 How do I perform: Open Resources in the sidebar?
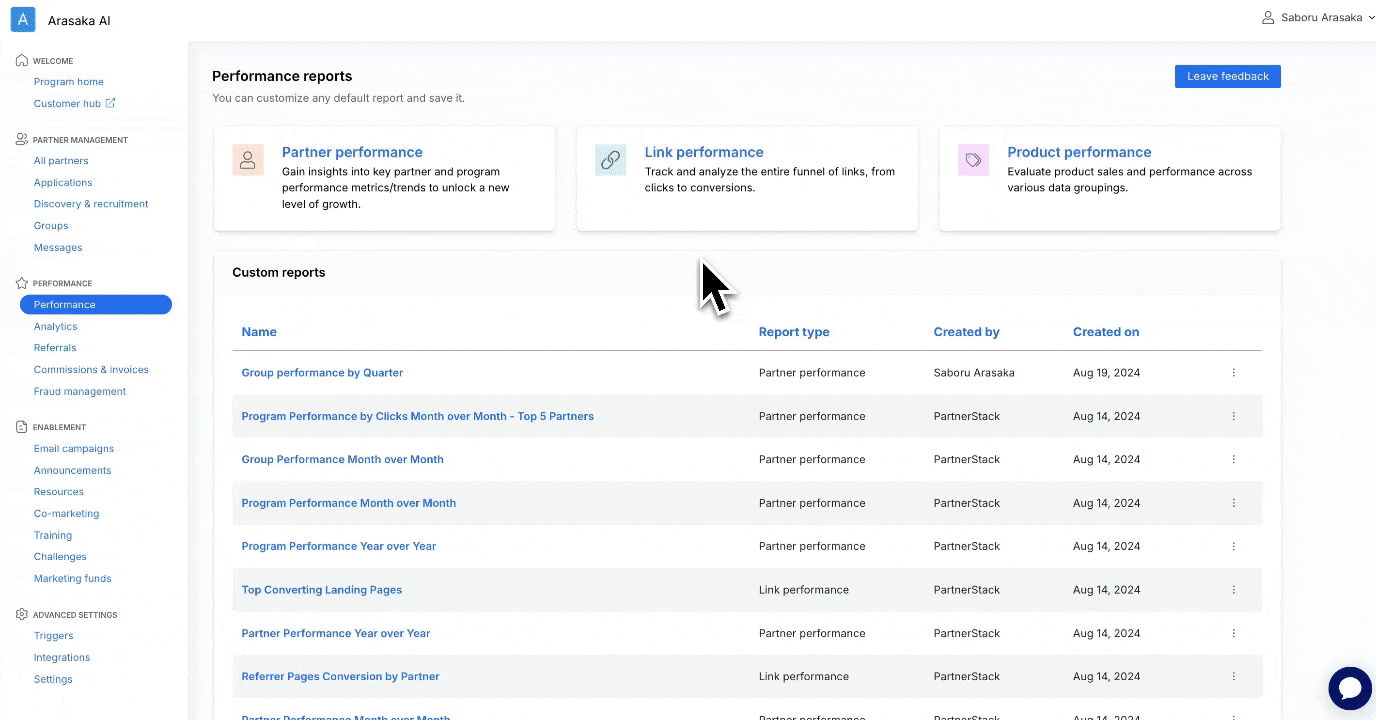(59, 492)
